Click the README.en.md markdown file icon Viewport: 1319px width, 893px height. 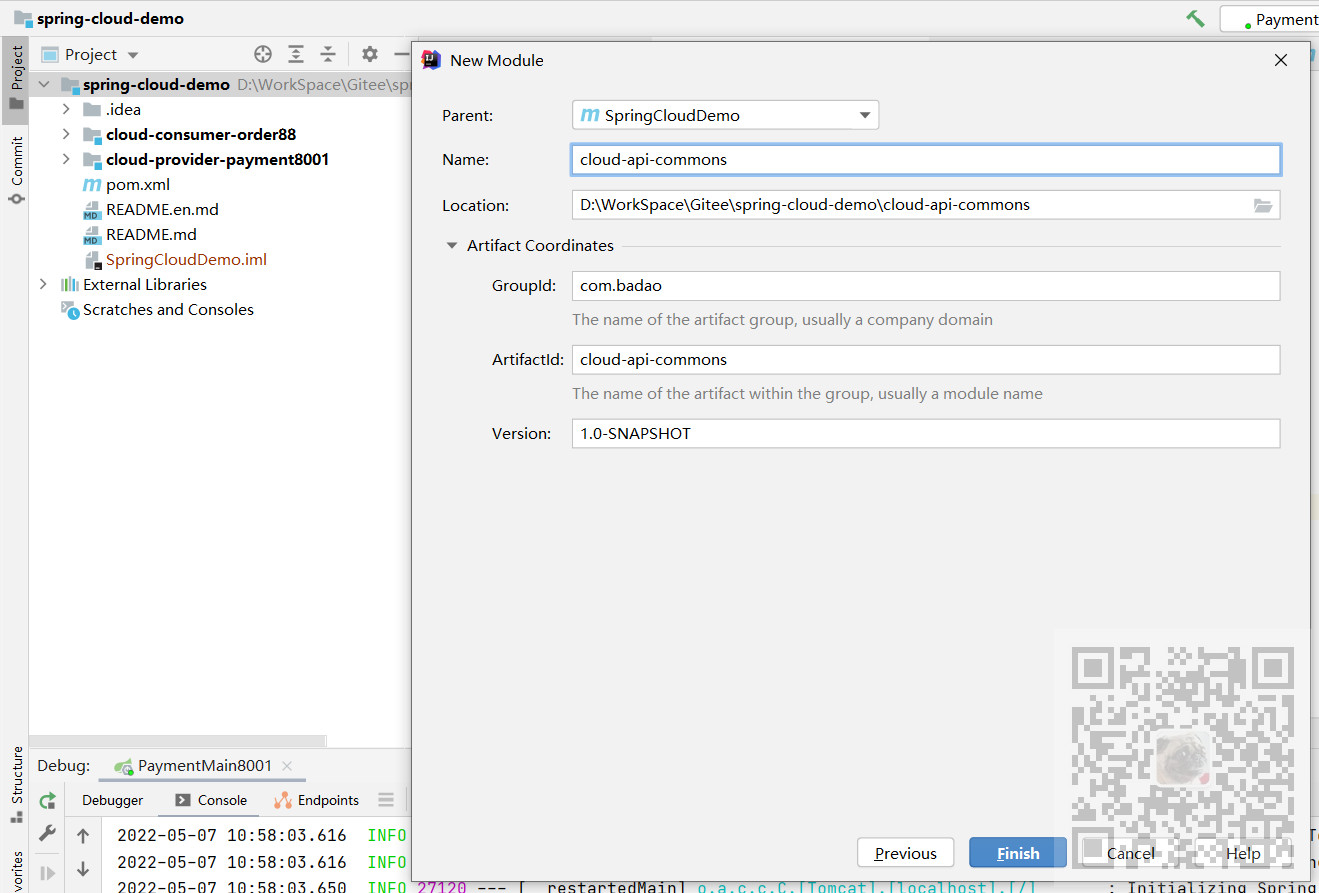pos(91,210)
